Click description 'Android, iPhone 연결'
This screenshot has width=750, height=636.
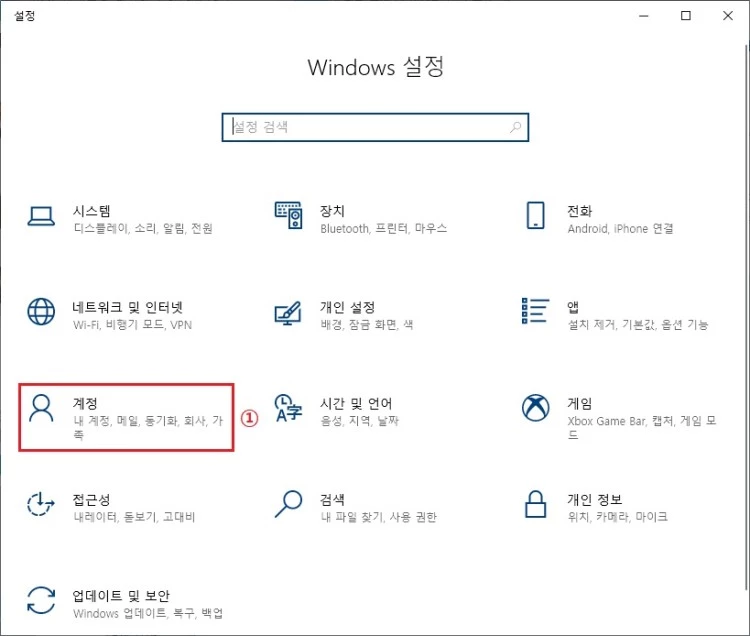(620, 229)
